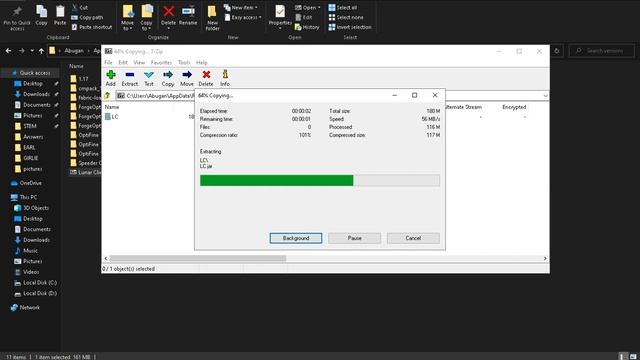The height and width of the screenshot is (360, 640).
Task: Open the New item dropdown
Action: [241, 7]
